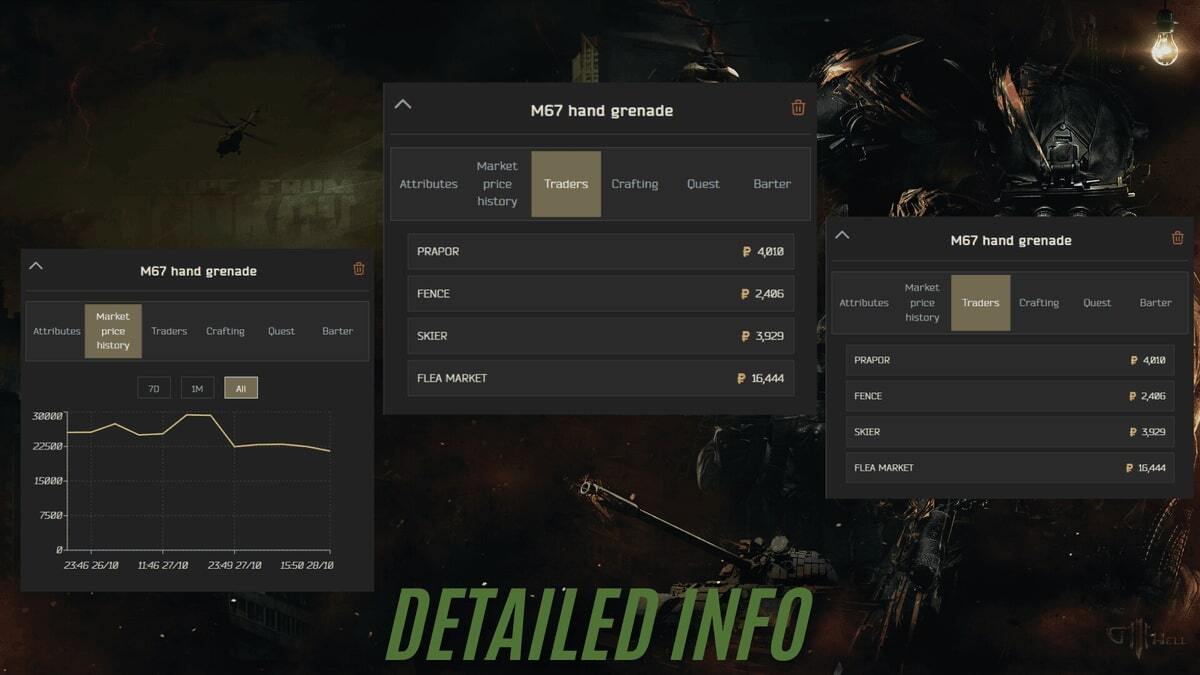Click right panel title M67 hand grenade

pos(1010,240)
